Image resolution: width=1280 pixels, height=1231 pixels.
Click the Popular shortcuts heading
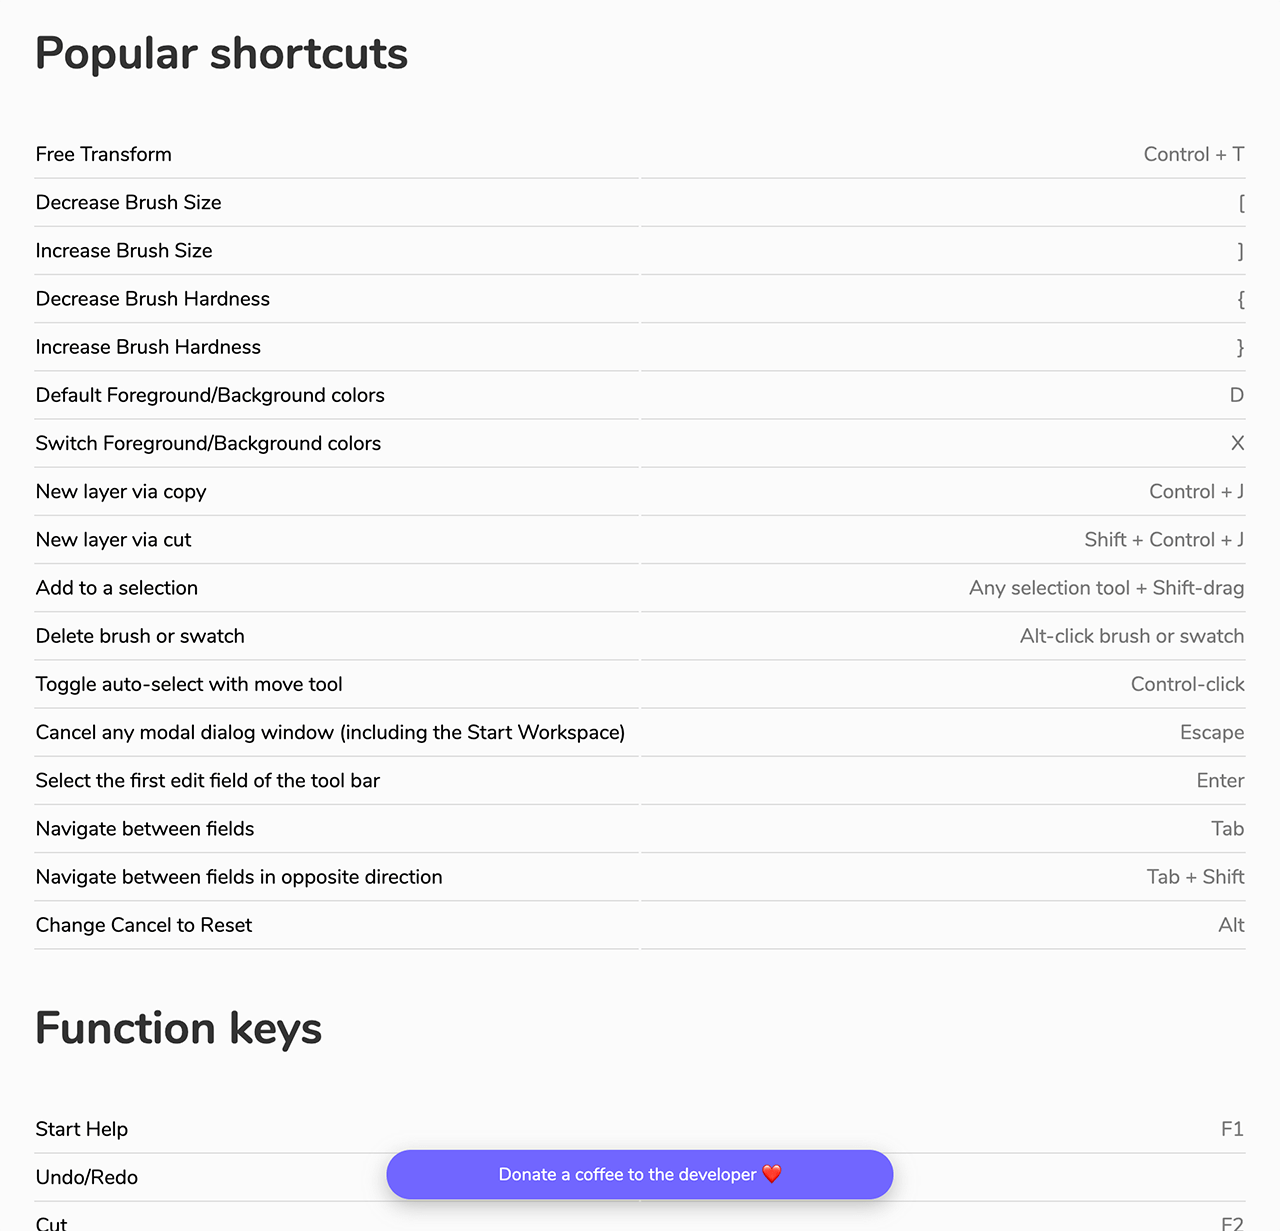click(221, 53)
